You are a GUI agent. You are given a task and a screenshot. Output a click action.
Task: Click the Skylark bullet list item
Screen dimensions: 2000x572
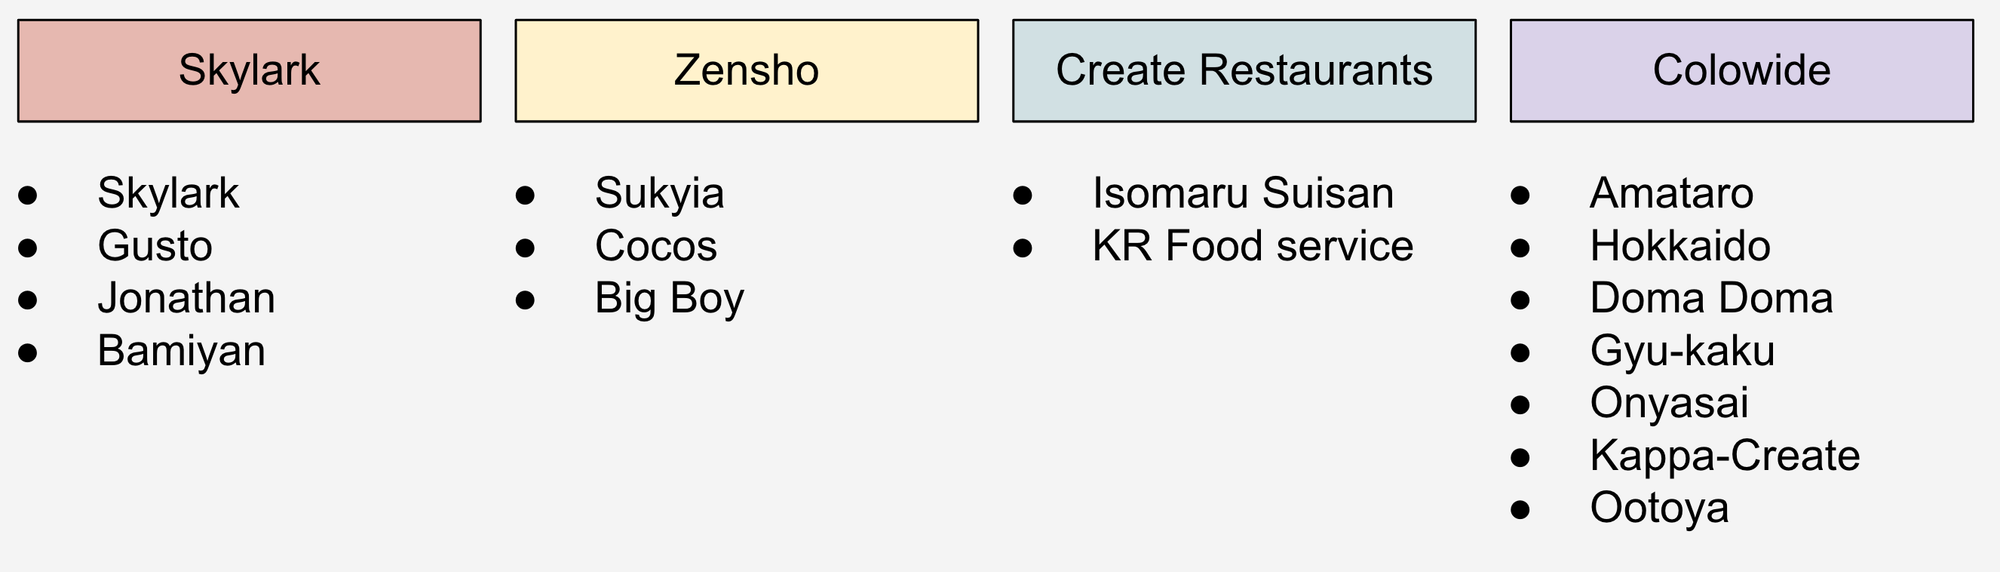(168, 194)
